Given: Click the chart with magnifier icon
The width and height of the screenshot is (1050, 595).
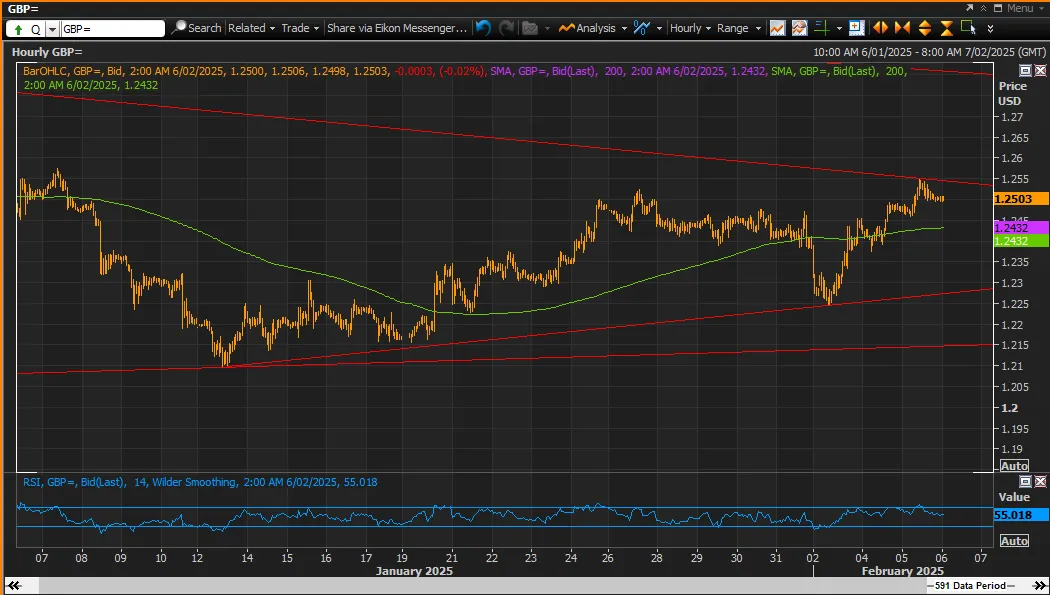Looking at the screenshot, I should point(800,28).
